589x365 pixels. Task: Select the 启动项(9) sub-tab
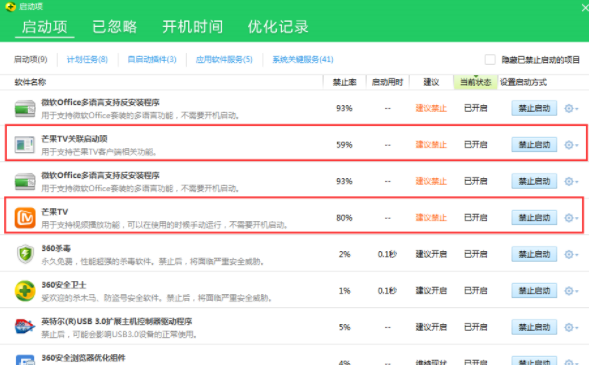31,59
